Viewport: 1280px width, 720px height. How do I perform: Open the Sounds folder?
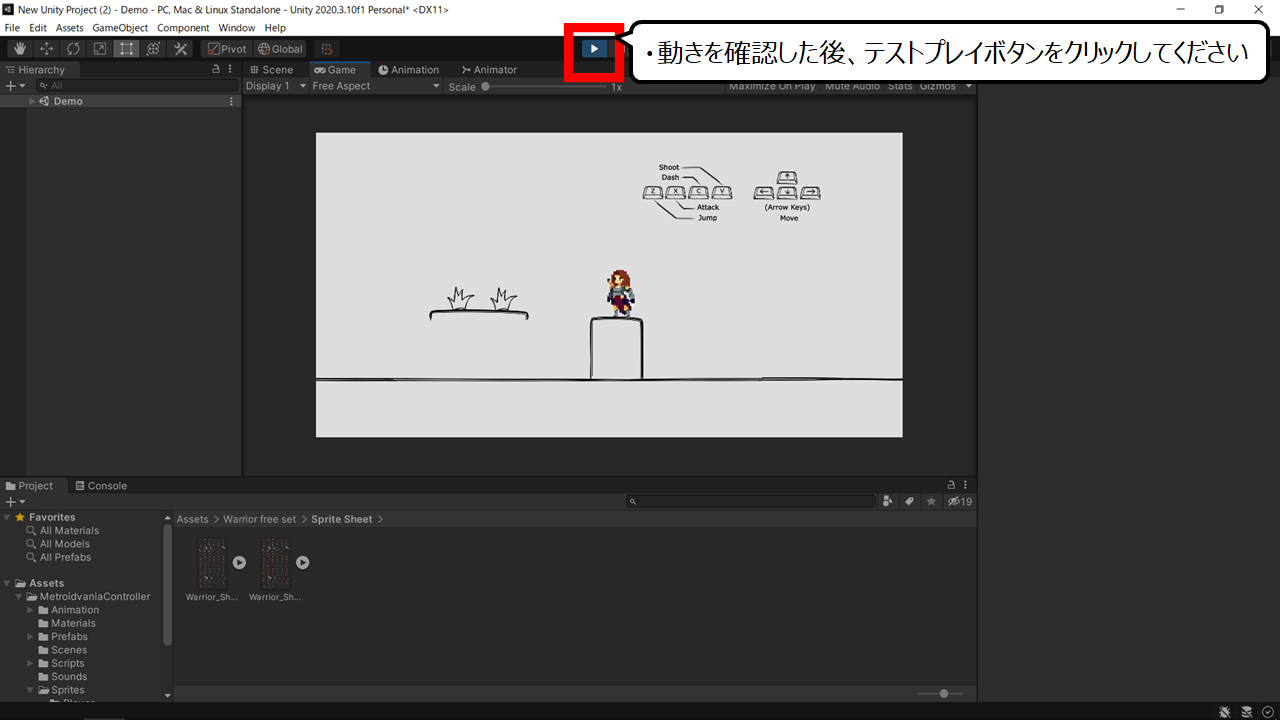(69, 677)
